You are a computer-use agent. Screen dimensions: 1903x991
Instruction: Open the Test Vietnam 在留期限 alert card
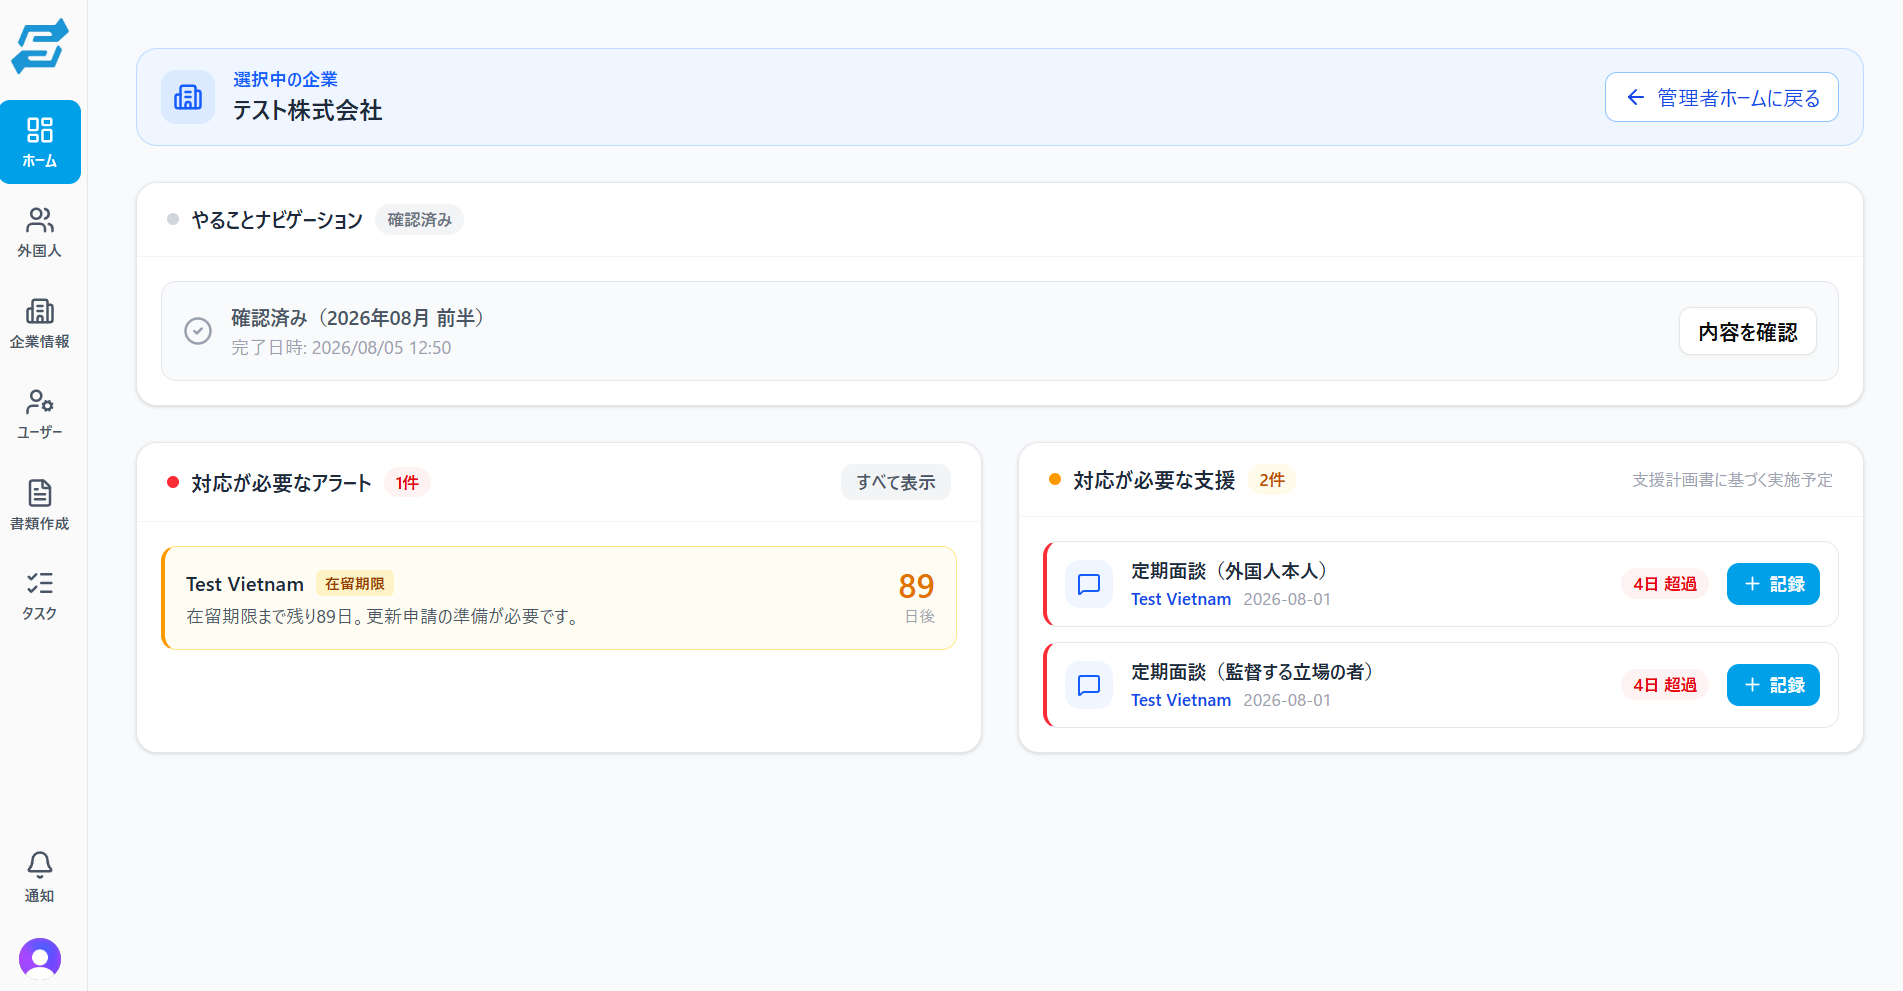pyautogui.click(x=559, y=598)
